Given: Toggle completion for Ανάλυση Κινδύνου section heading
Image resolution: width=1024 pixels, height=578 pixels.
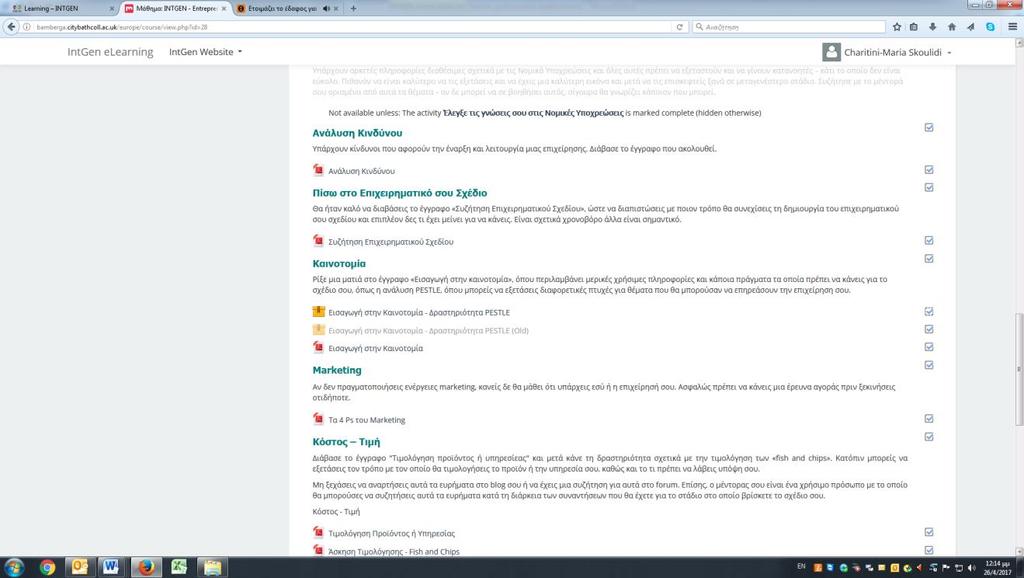Looking at the screenshot, I should [929, 127].
